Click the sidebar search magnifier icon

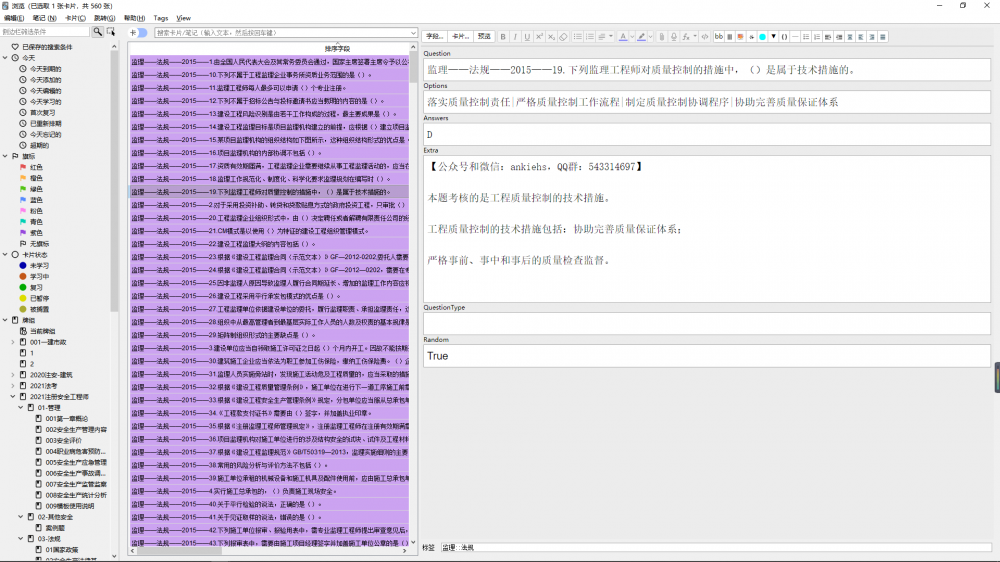tap(98, 31)
